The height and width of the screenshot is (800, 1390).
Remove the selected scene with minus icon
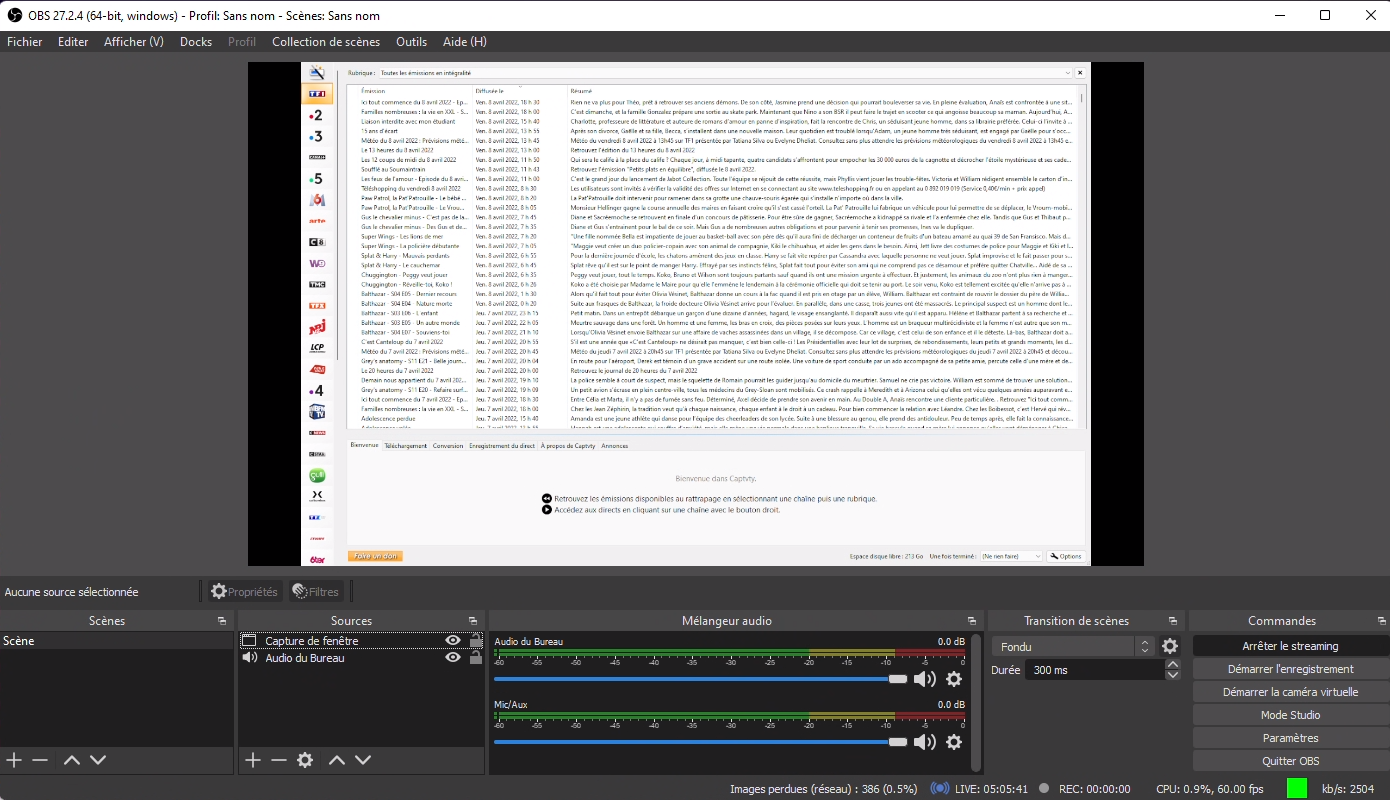pyautogui.click(x=40, y=760)
